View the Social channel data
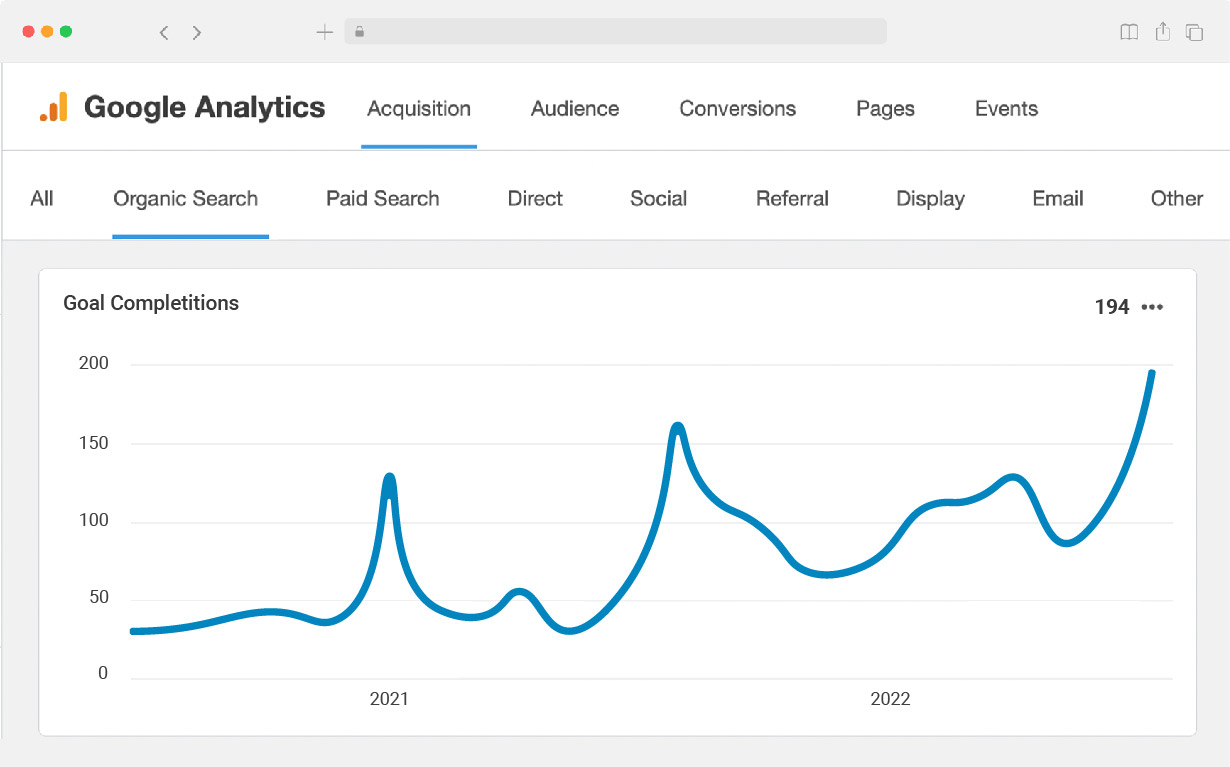This screenshot has height=767, width=1230. [658, 198]
